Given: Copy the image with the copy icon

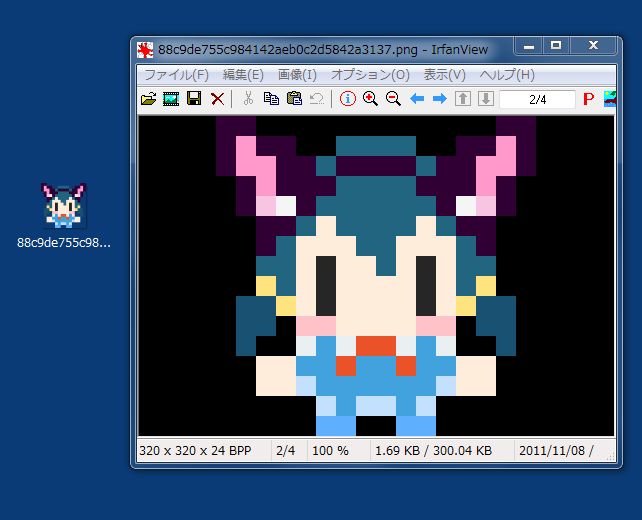Looking at the screenshot, I should [271, 99].
